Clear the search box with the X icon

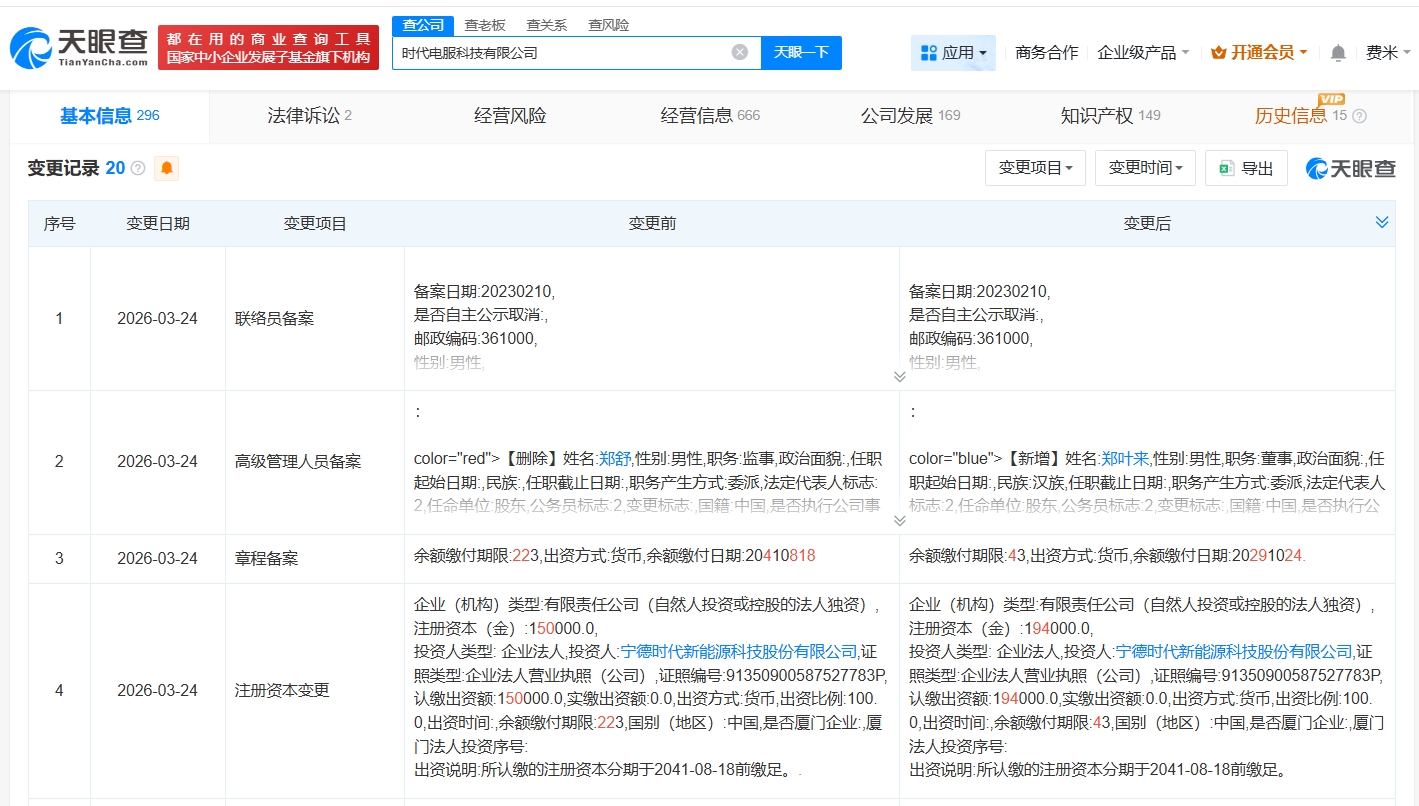tap(739, 52)
